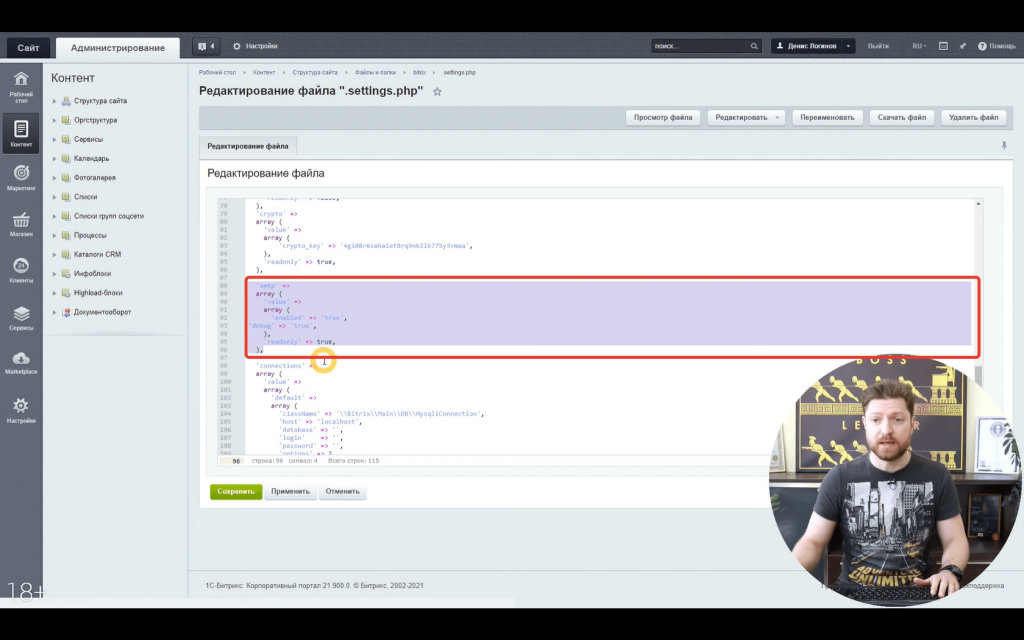Switch to the Сайт tab

[28, 48]
